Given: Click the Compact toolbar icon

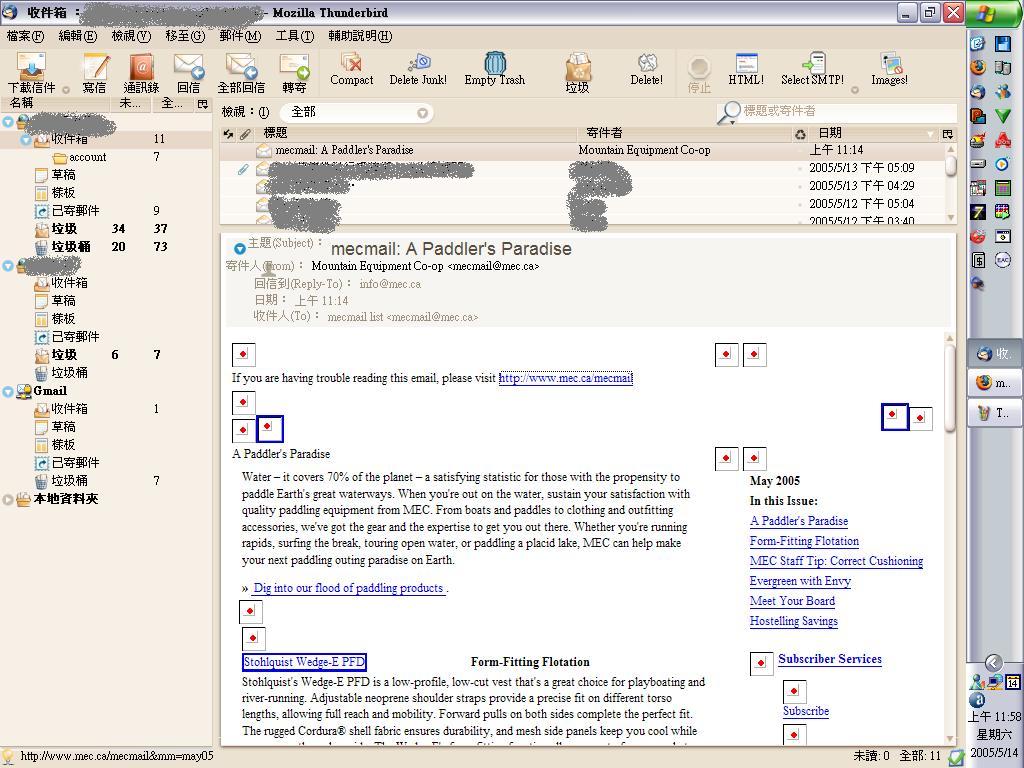Looking at the screenshot, I should click(x=351, y=70).
